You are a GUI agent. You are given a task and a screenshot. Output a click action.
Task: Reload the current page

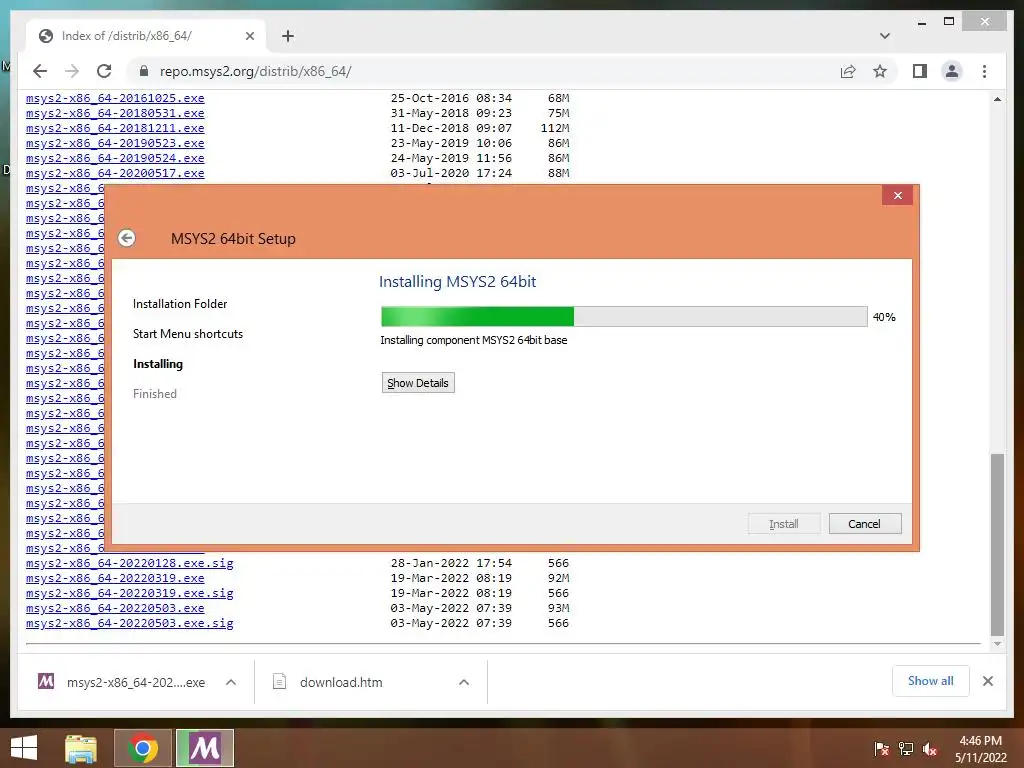[104, 71]
